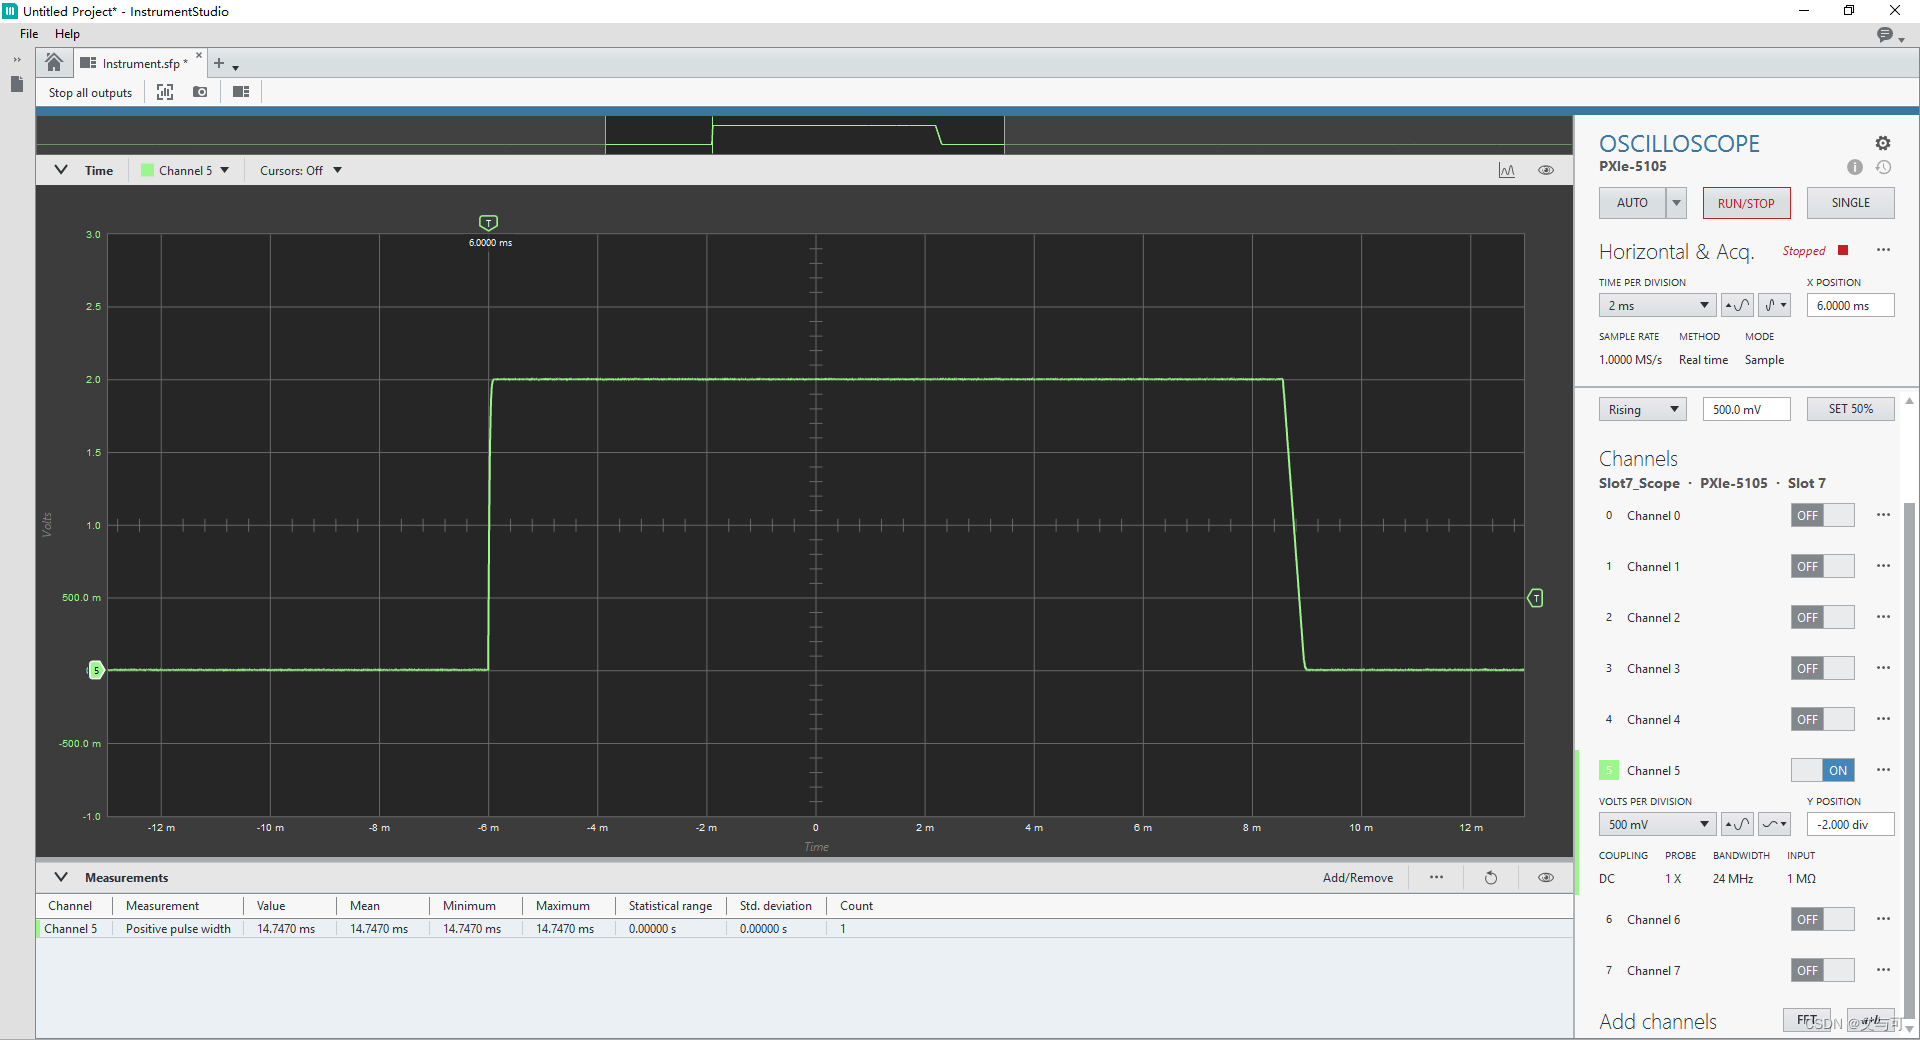Screen dimensions: 1920x1040
Task: Open the Cursors: Off dropdown
Action: [x=299, y=170]
